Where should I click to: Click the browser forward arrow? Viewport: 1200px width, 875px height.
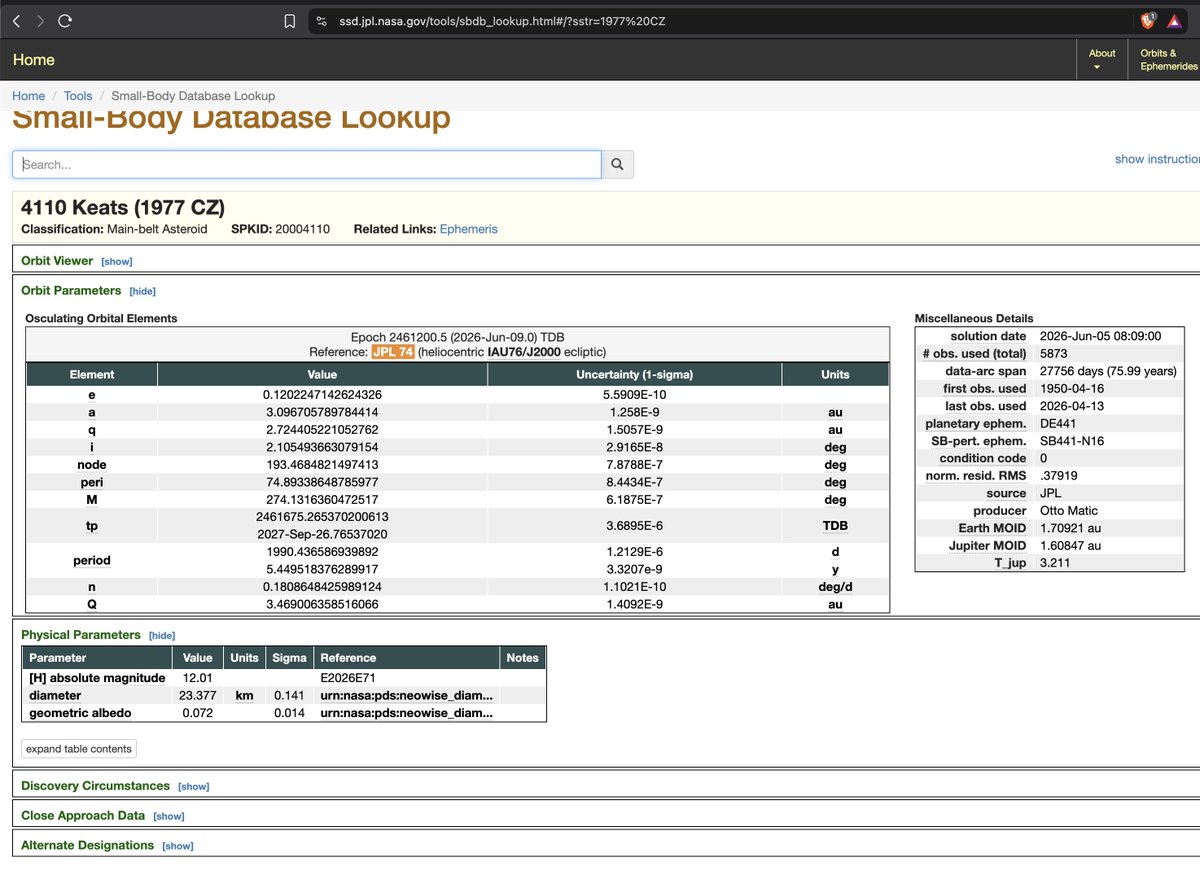click(40, 20)
